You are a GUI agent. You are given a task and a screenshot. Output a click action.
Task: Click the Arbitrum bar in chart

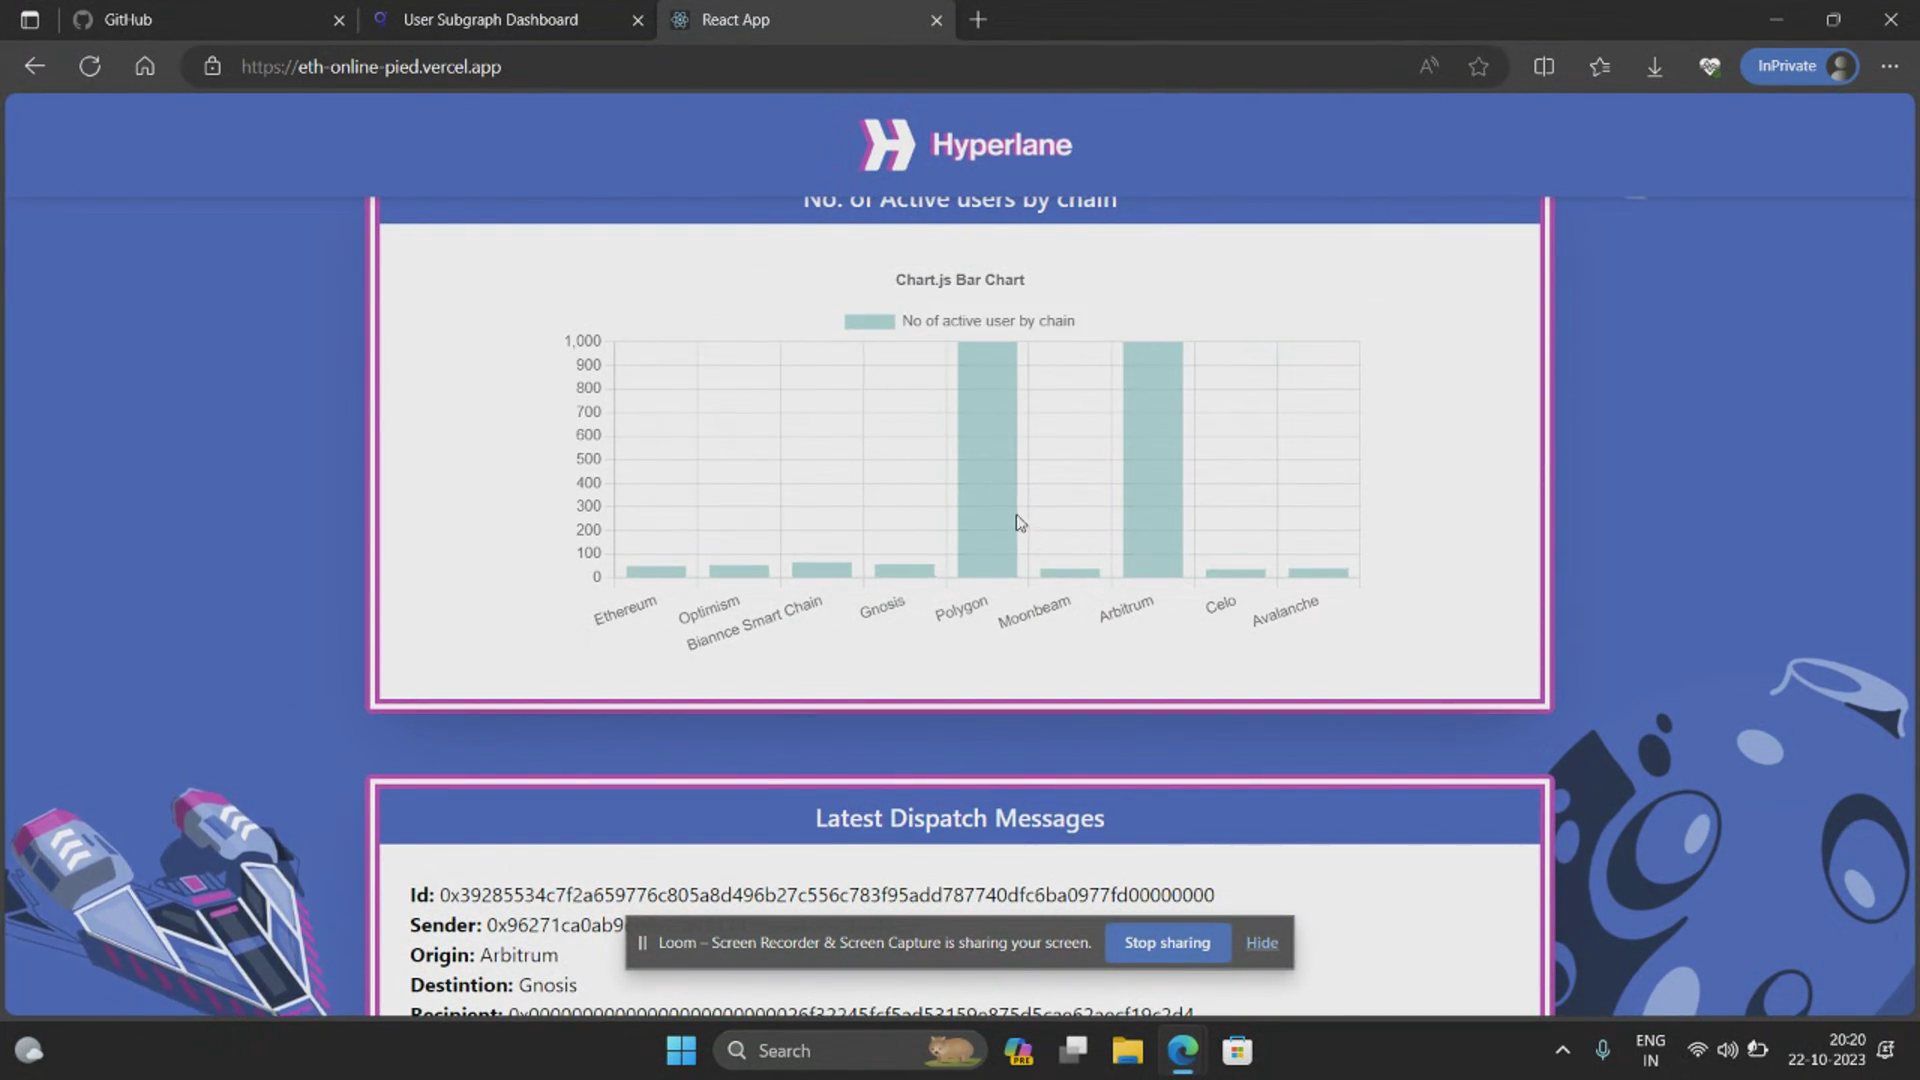tap(1153, 460)
